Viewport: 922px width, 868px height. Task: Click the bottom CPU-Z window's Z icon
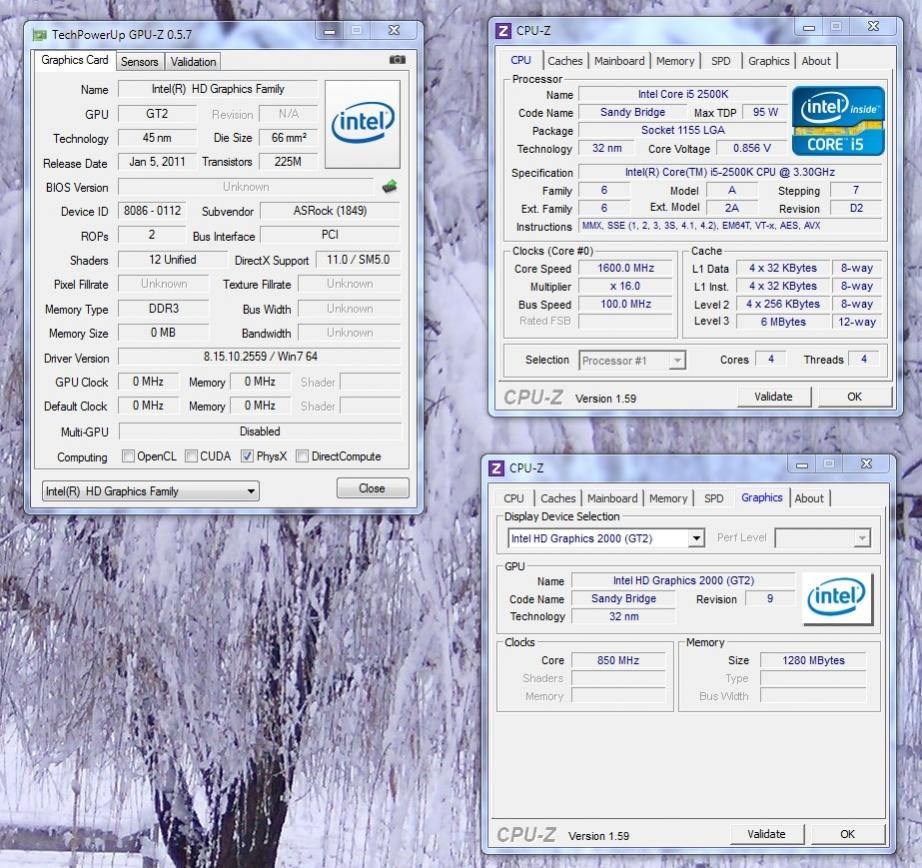point(496,468)
